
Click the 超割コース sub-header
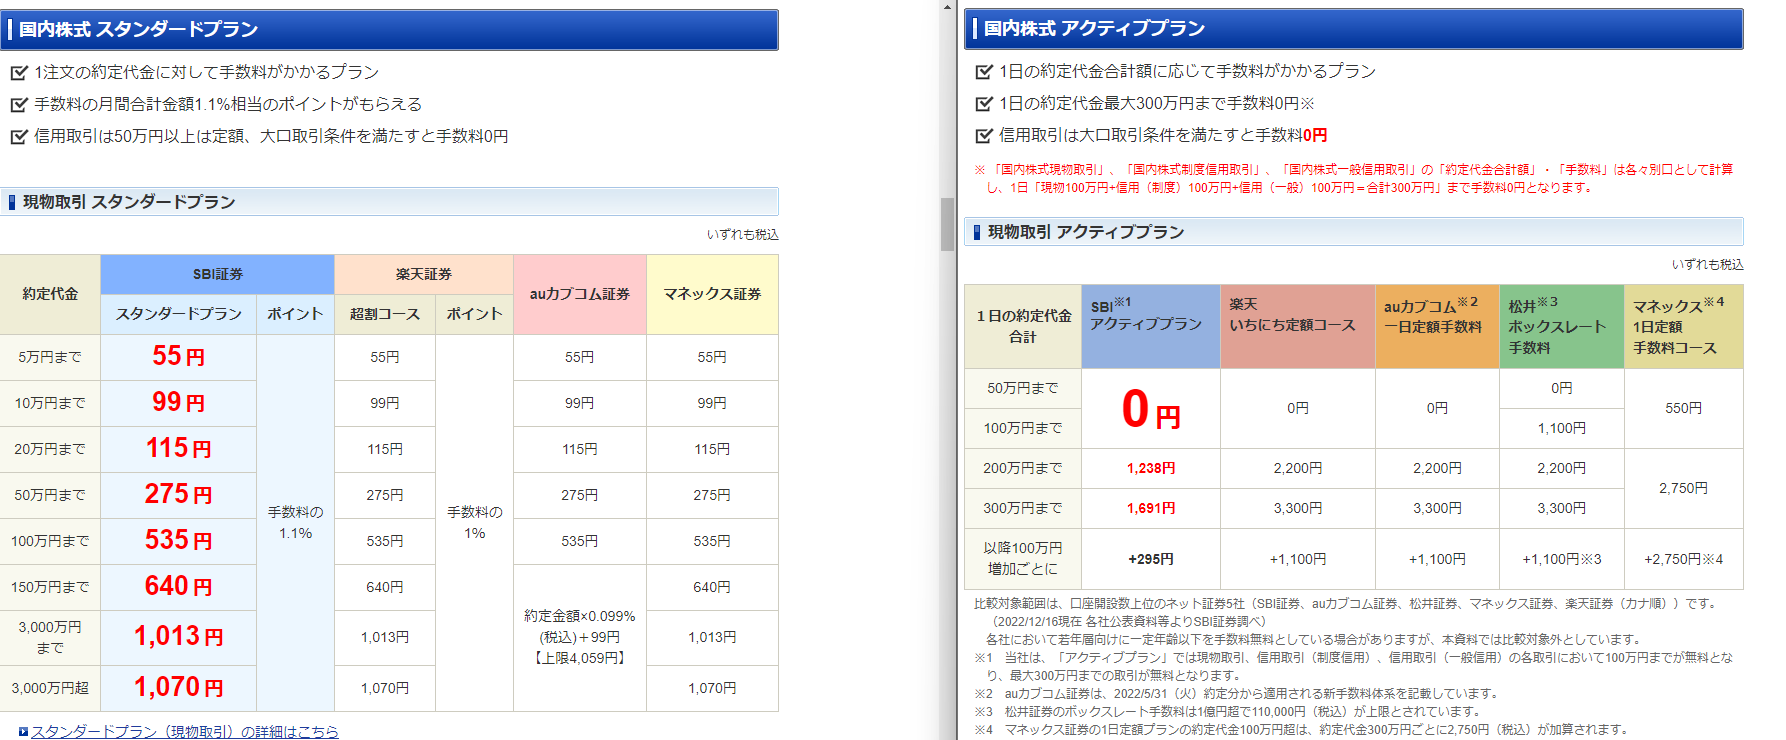tap(385, 314)
